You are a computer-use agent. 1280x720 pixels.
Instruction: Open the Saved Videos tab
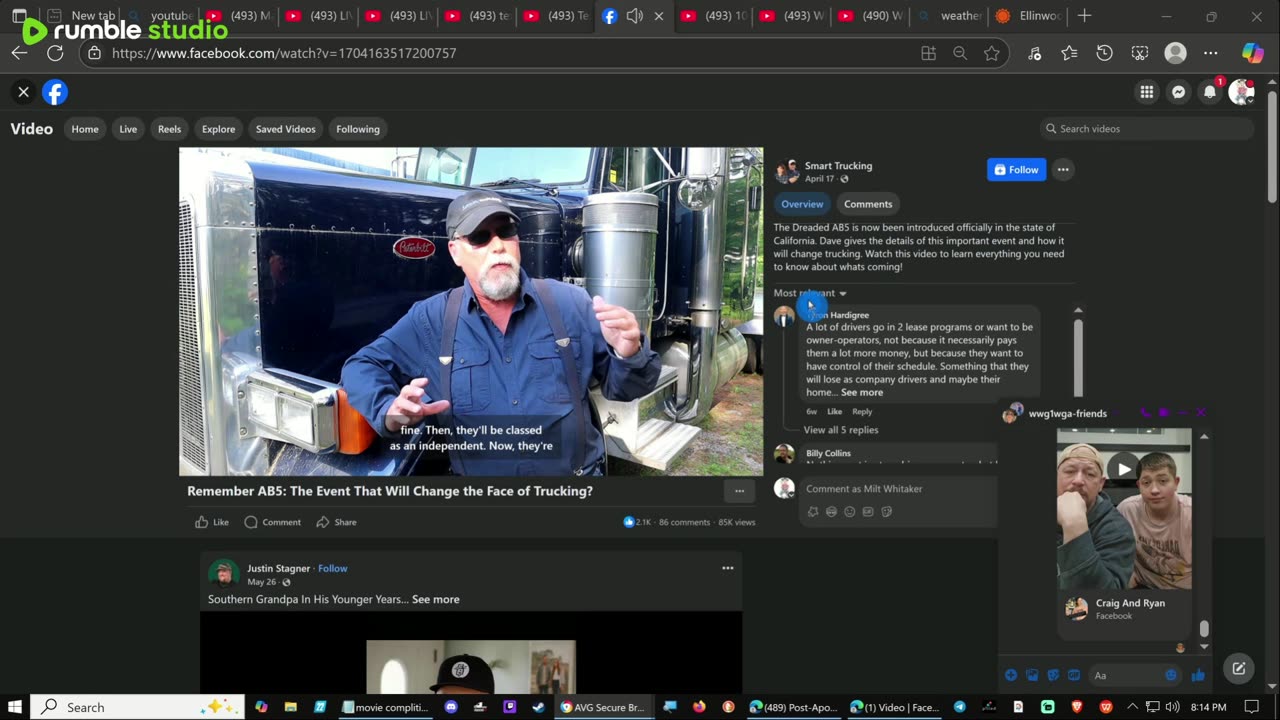tap(285, 129)
